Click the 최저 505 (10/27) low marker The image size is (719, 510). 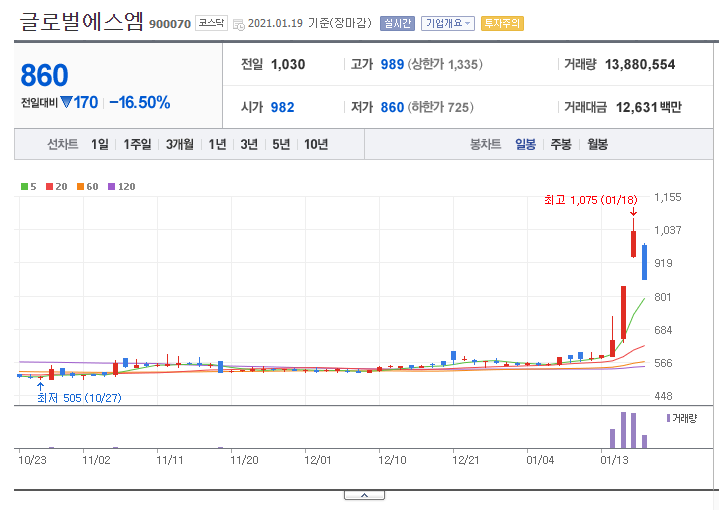tap(79, 398)
